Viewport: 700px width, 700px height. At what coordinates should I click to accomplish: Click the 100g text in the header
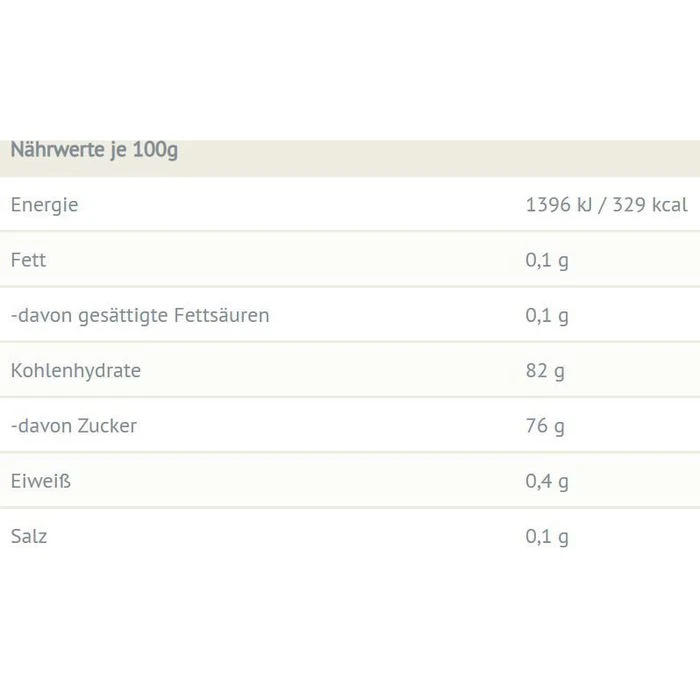pyautogui.click(x=157, y=151)
